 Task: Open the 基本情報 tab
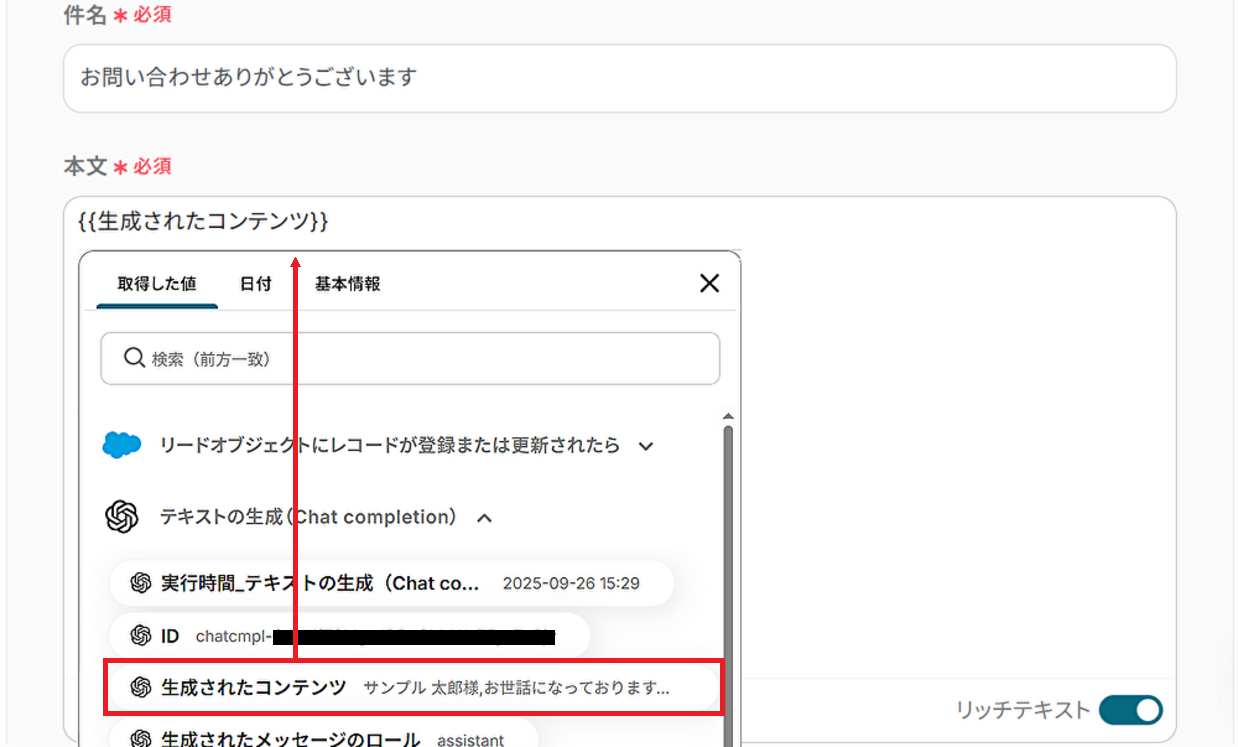point(347,283)
